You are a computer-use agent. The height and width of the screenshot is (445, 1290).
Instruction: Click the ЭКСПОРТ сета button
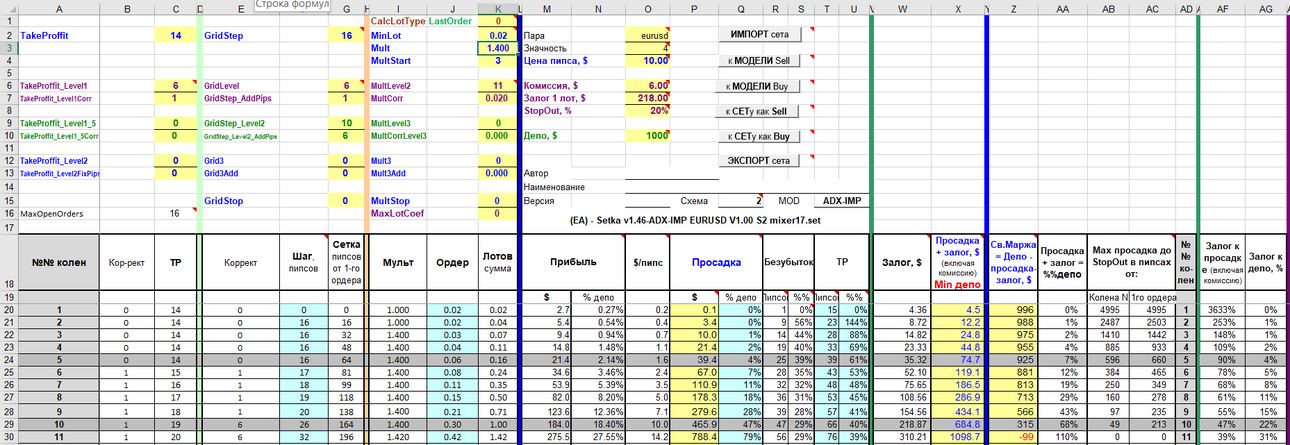[761, 160]
